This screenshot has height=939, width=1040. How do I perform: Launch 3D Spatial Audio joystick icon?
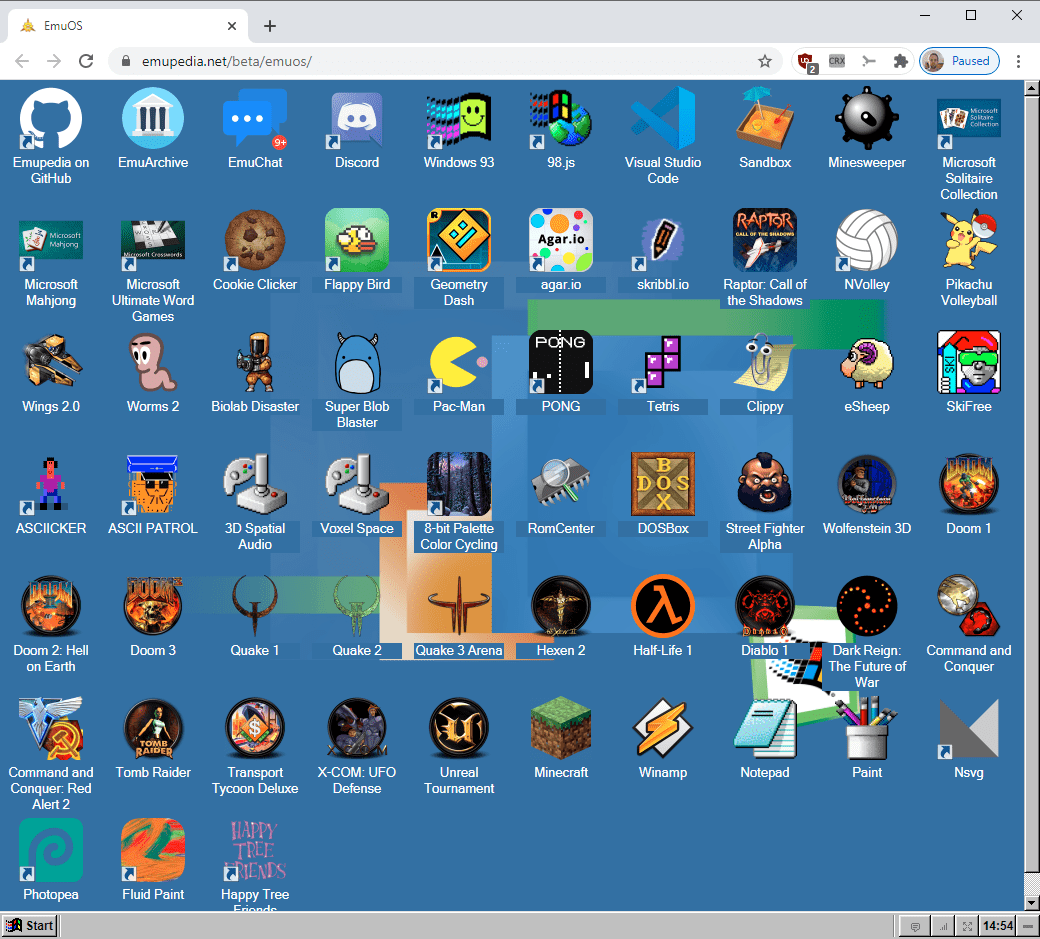tap(255, 484)
